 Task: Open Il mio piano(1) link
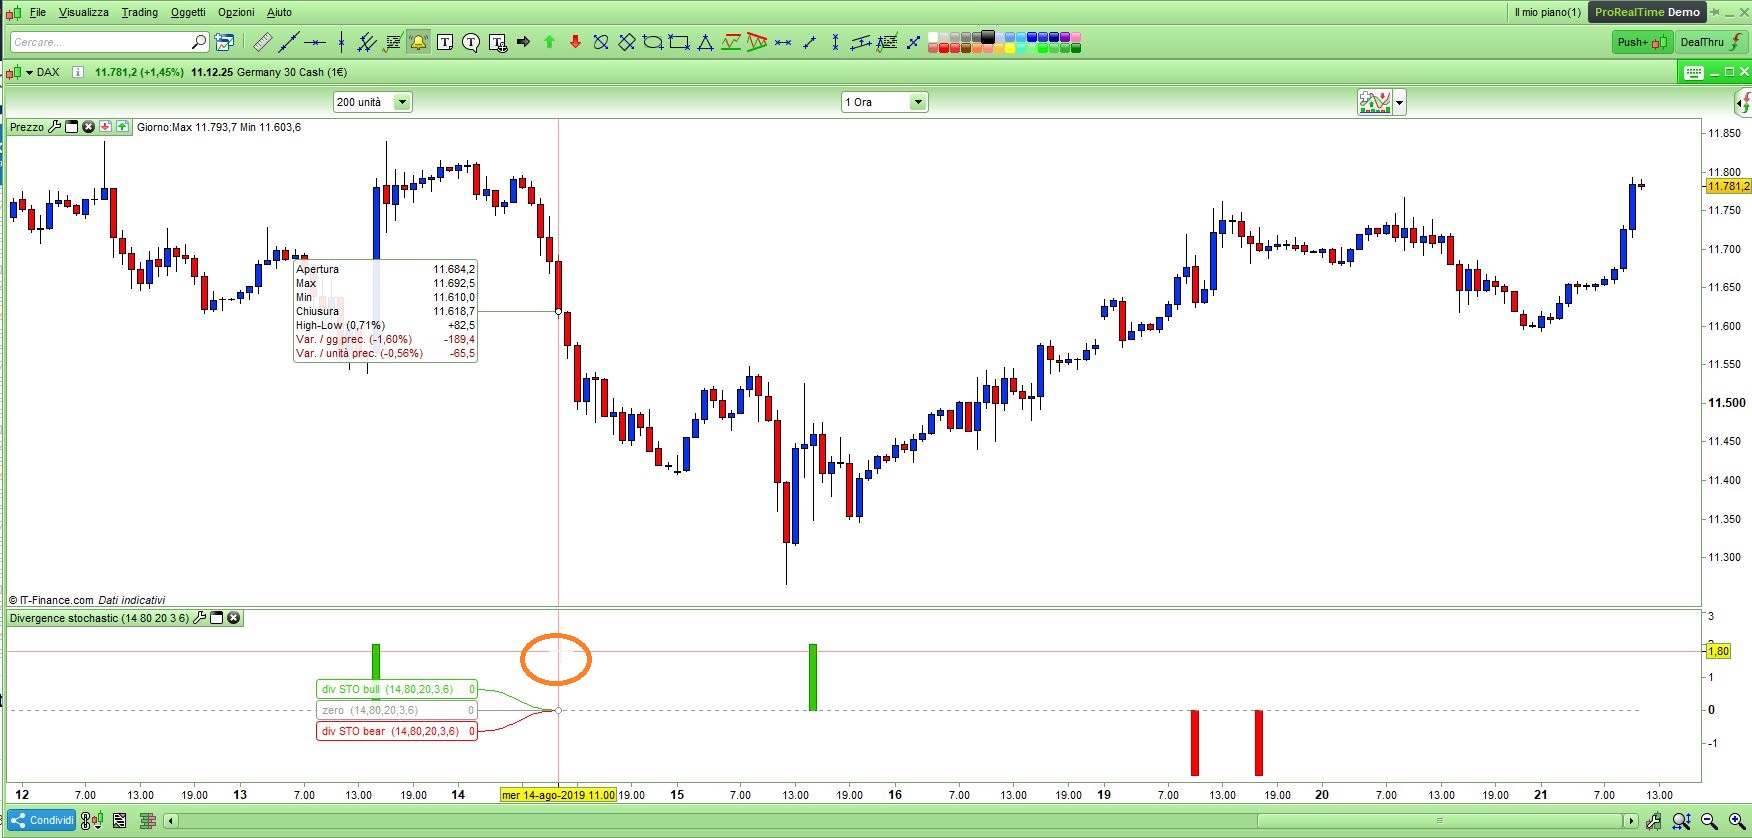pyautogui.click(x=1548, y=12)
